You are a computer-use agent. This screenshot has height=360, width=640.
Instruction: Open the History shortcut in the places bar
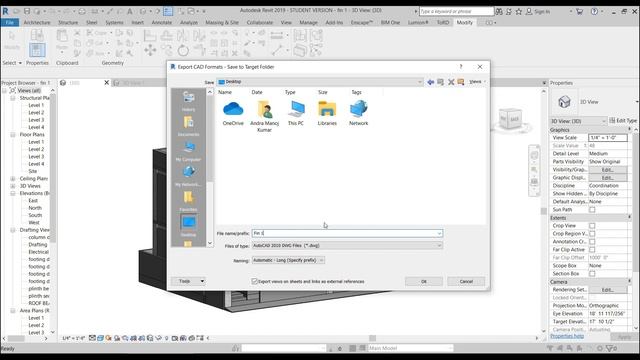[189, 101]
